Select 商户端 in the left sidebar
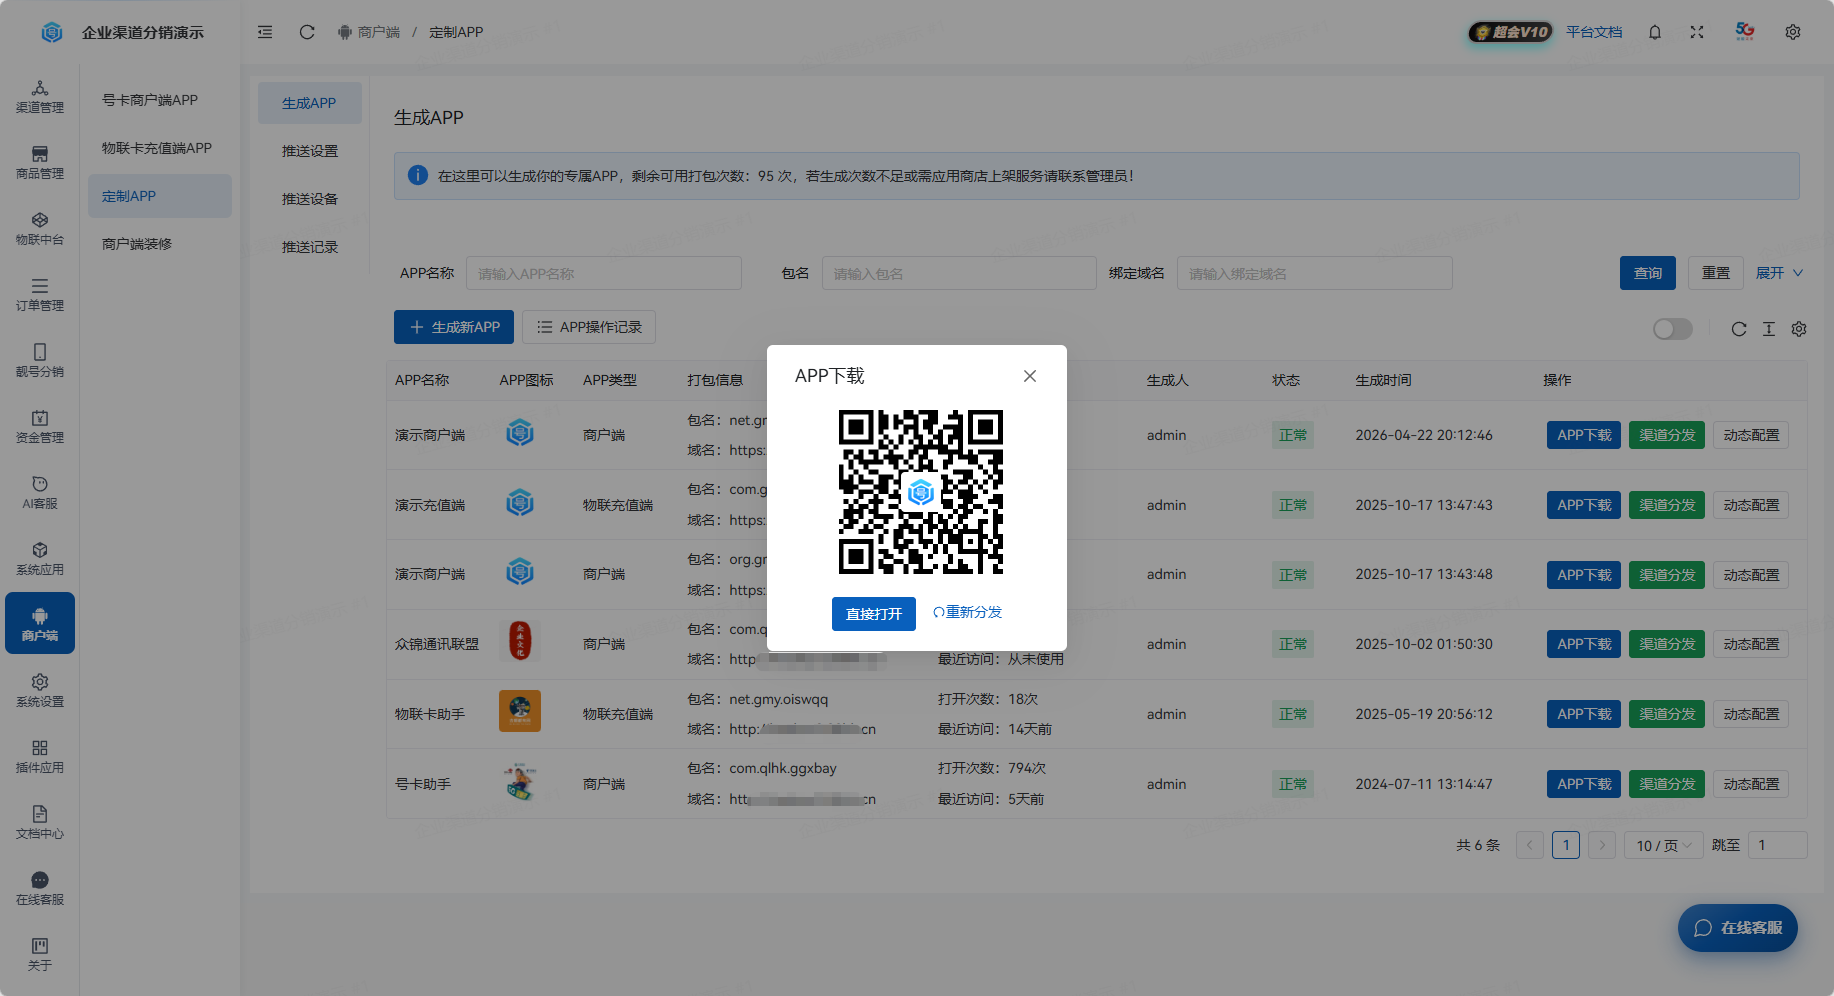The image size is (1834, 996). point(40,623)
